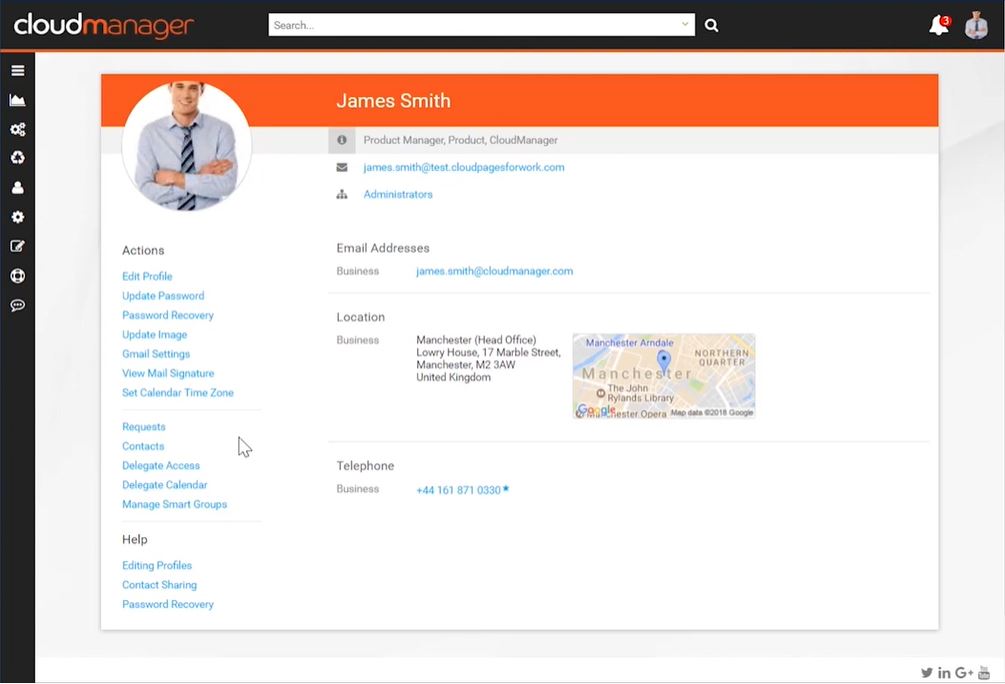Click Set Calendar Time Zone
The image size is (1005, 684).
click(x=178, y=392)
